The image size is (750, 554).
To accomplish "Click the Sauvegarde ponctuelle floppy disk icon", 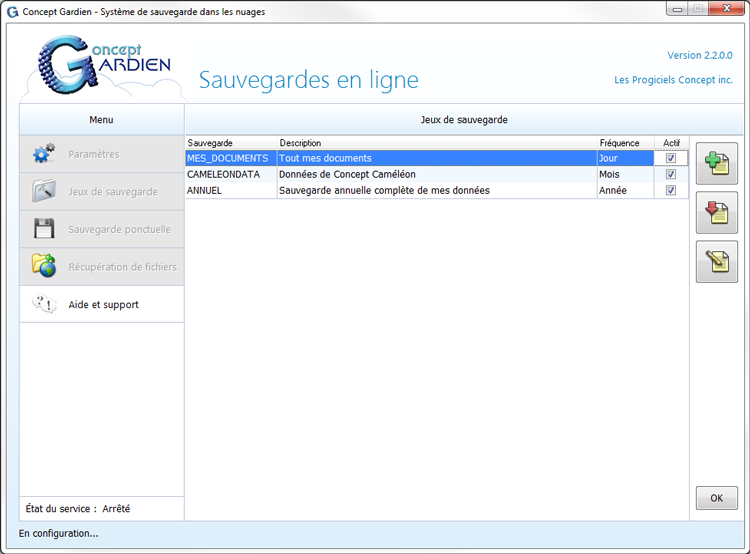I will point(44,229).
